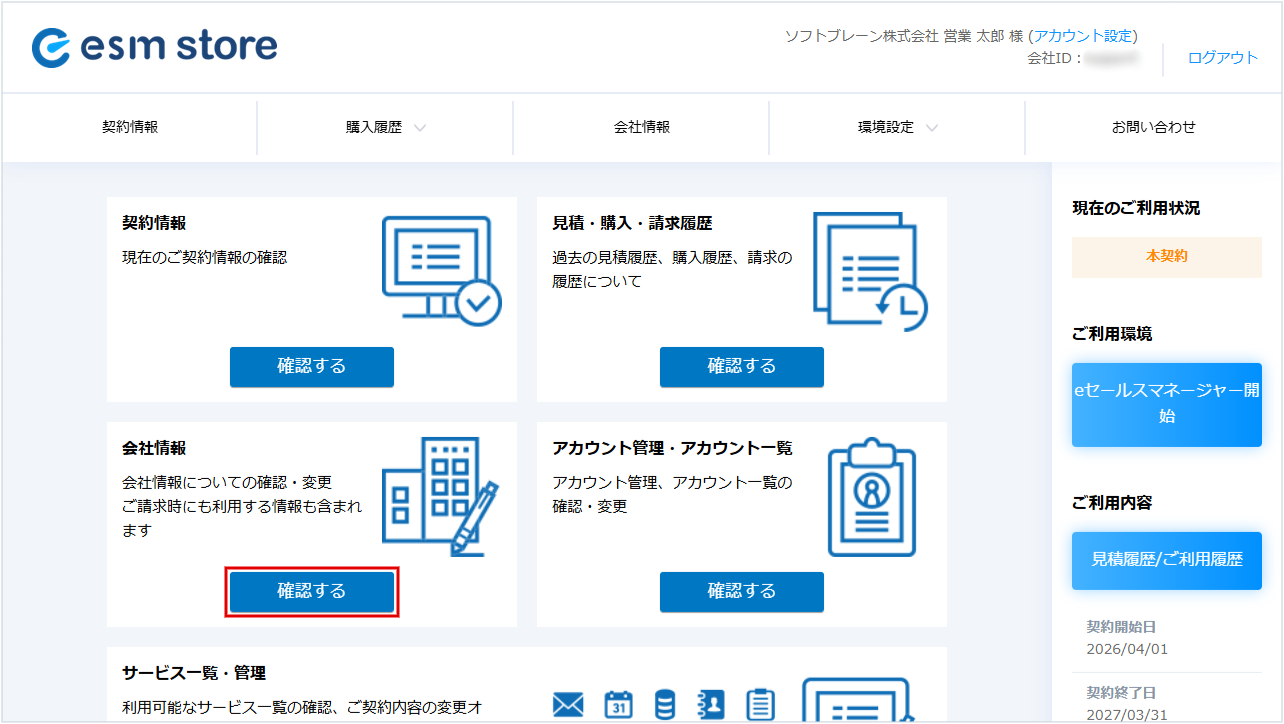Select お問い合わせ in the navigation bar
This screenshot has height=724, width=1284.
(1153, 127)
